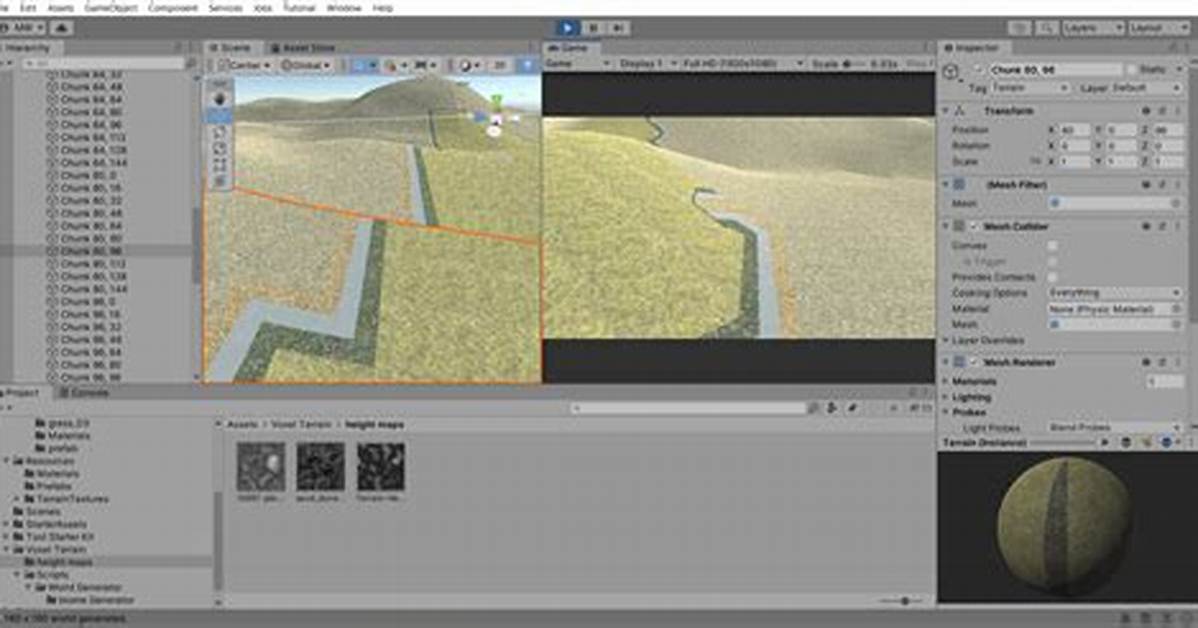Click Voxel Terrain in the breadcrumb path

tap(301, 425)
